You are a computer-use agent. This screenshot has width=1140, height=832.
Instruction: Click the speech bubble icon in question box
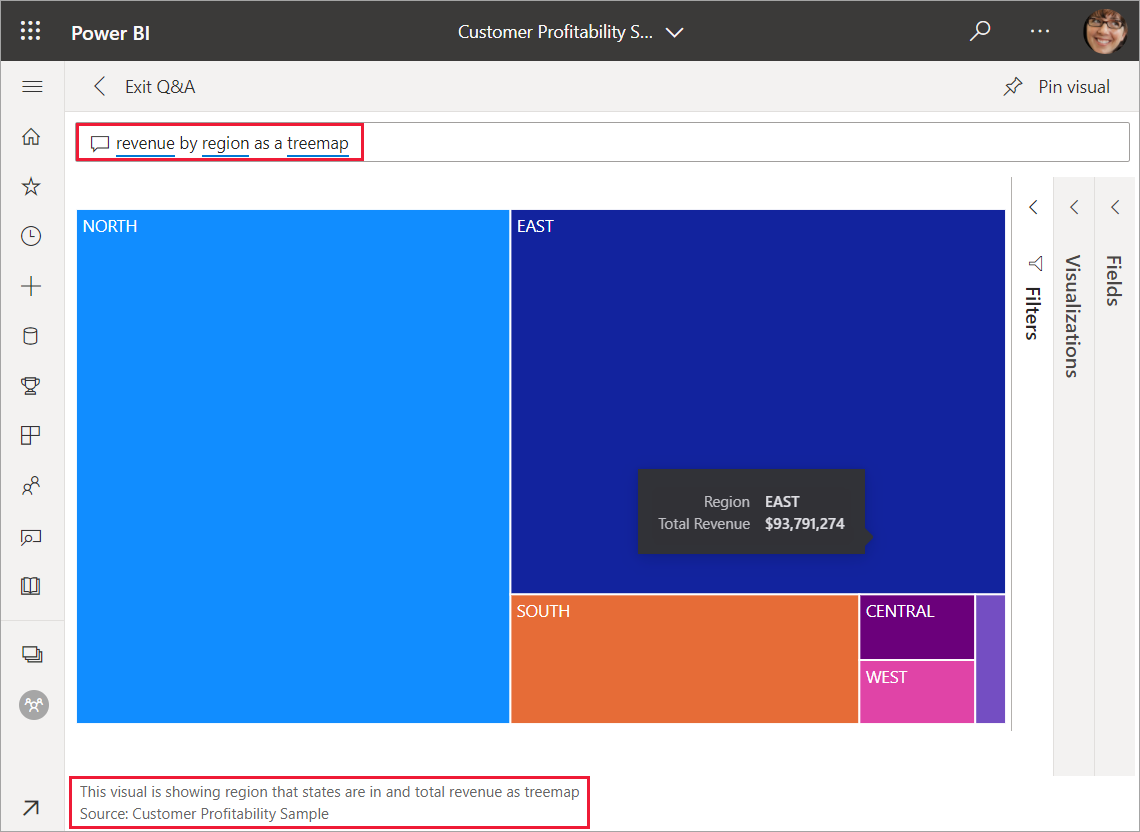click(x=100, y=143)
